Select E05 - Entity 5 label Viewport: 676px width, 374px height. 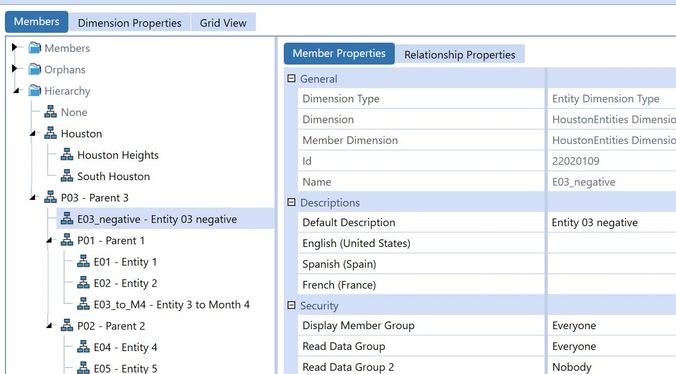(125, 368)
